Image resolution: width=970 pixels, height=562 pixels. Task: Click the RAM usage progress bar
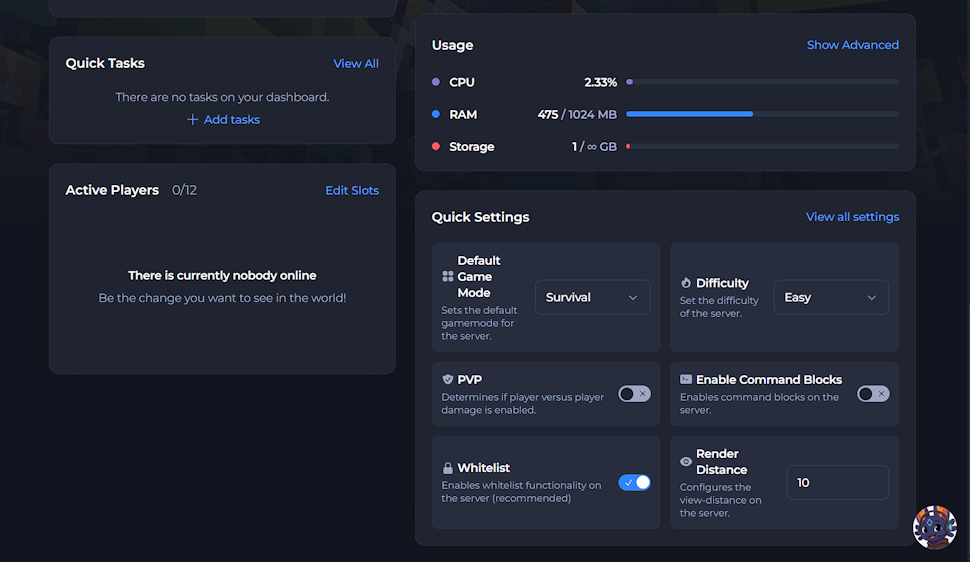[x=762, y=114]
